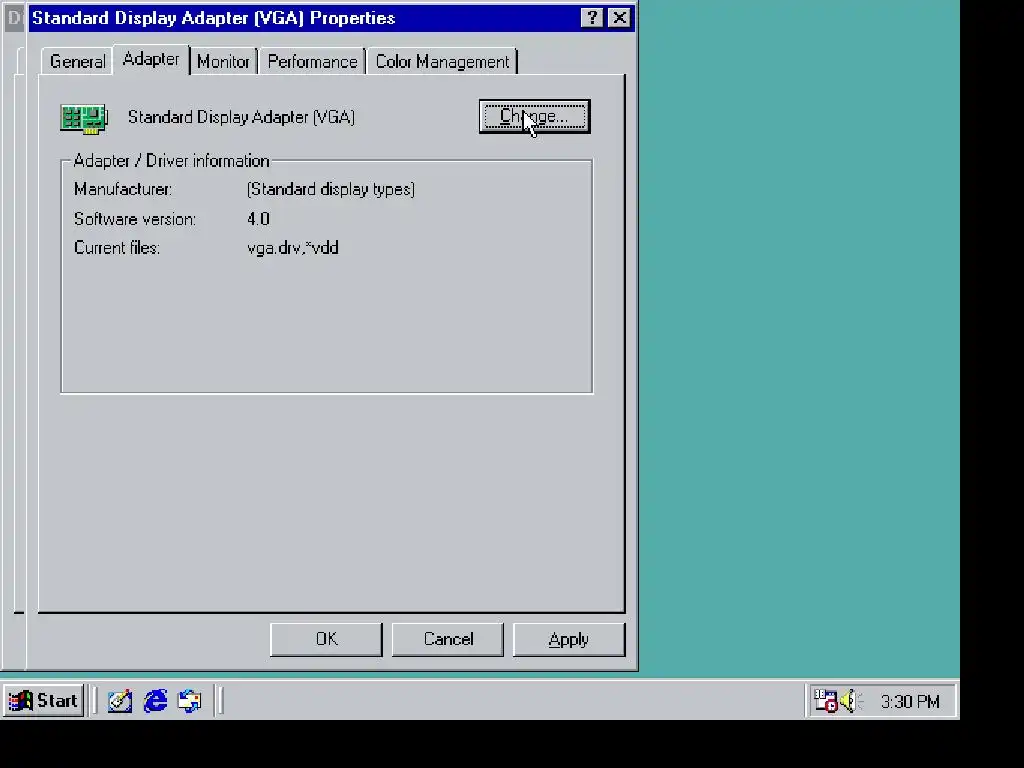Click the 'Standard Display Adapter (VGA)' name label
The width and height of the screenshot is (1024, 768).
[x=241, y=117]
